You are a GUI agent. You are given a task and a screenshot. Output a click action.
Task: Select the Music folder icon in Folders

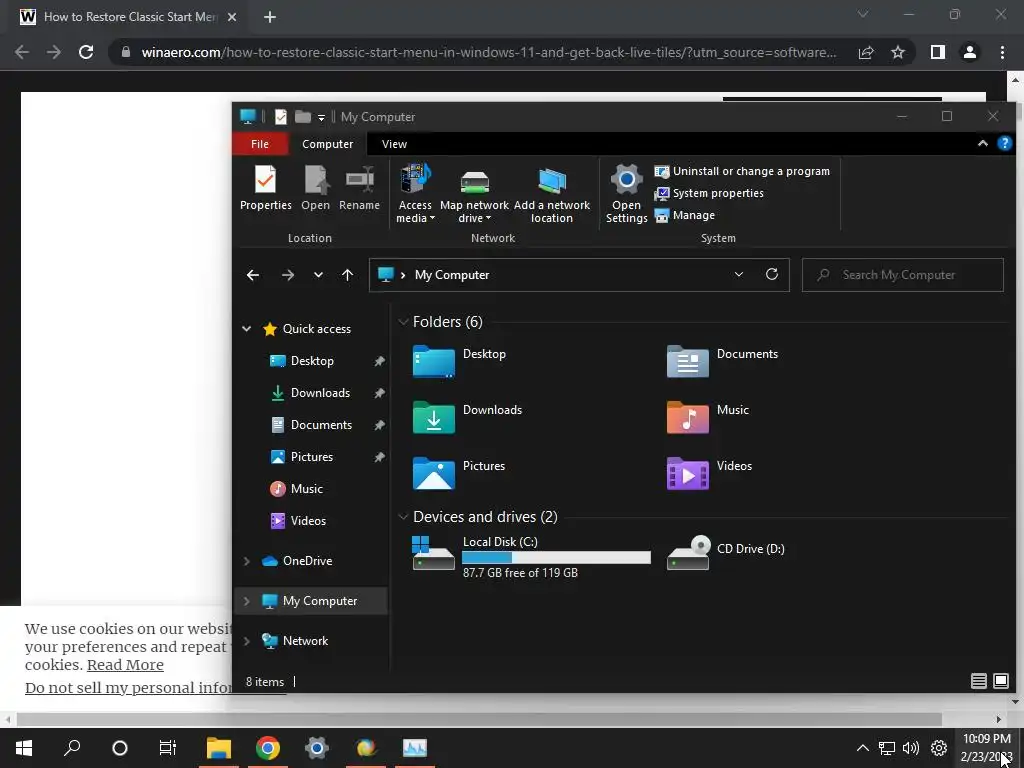[688, 417]
